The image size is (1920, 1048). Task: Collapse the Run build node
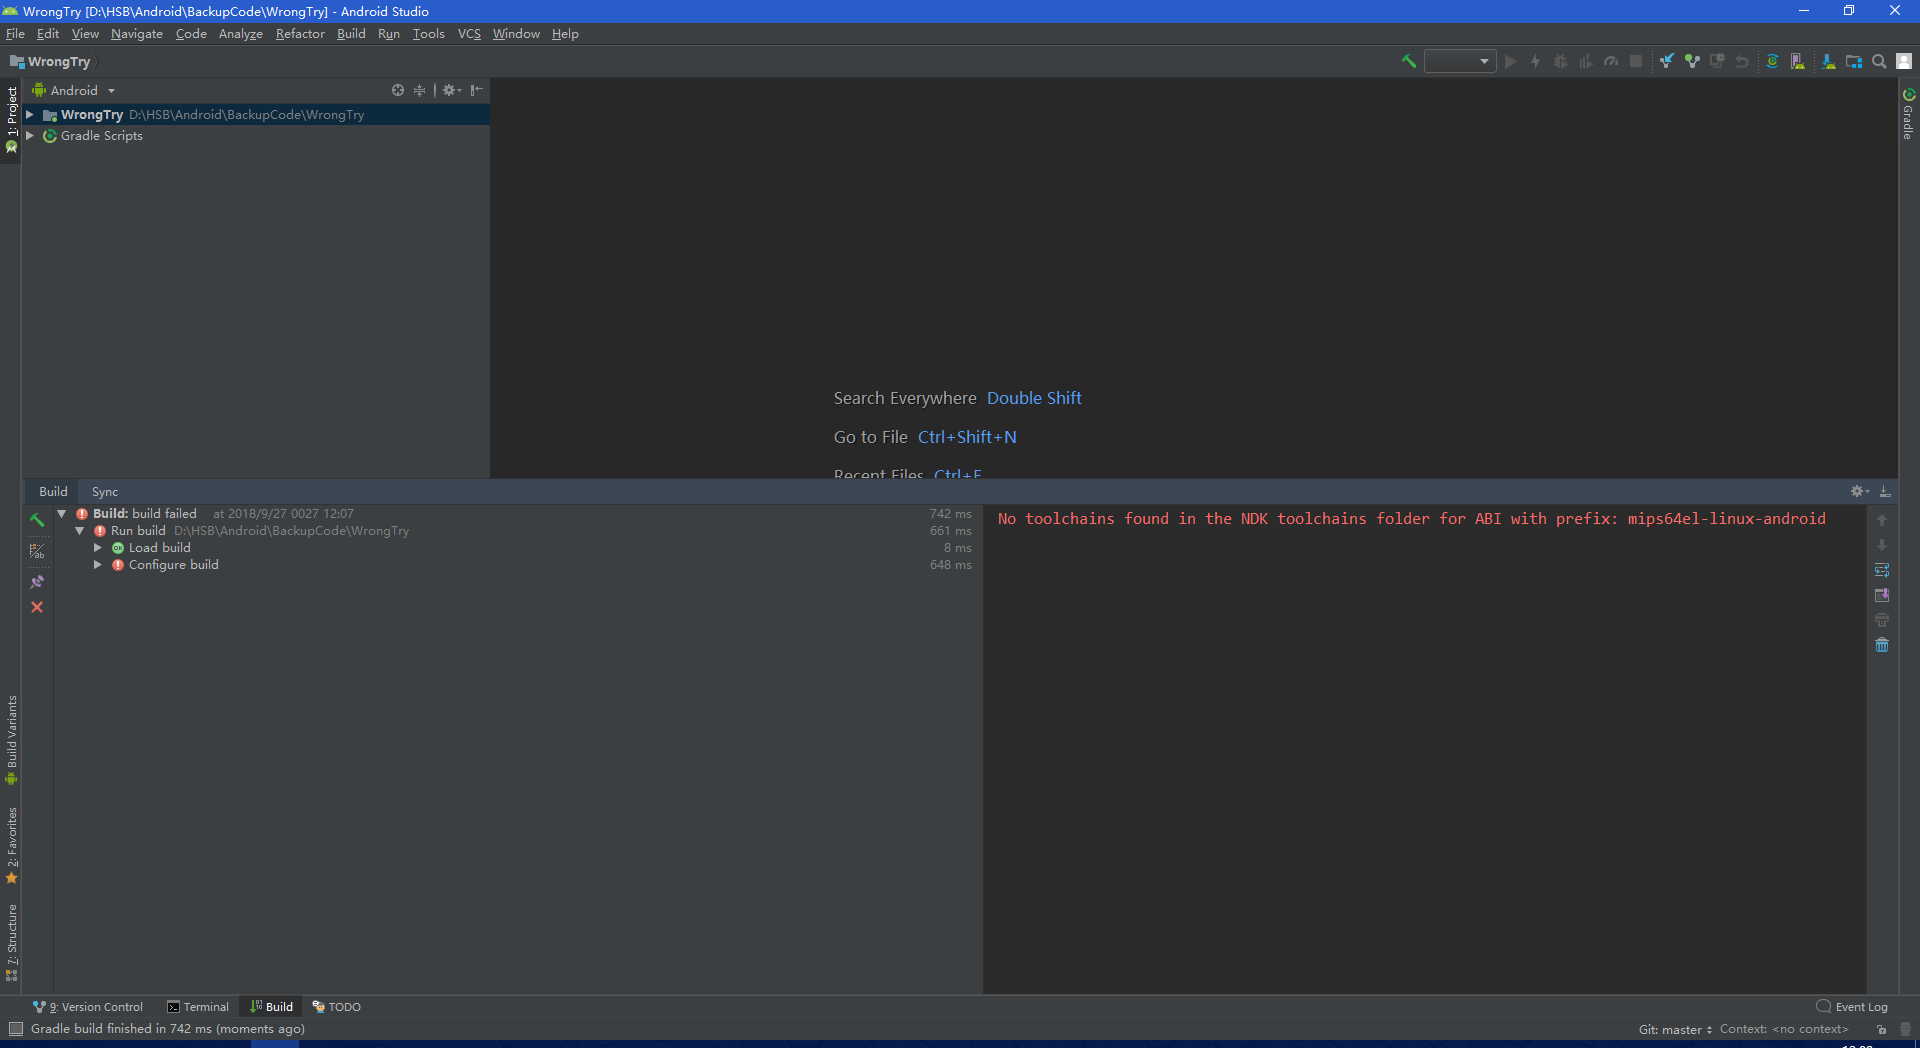(x=80, y=531)
